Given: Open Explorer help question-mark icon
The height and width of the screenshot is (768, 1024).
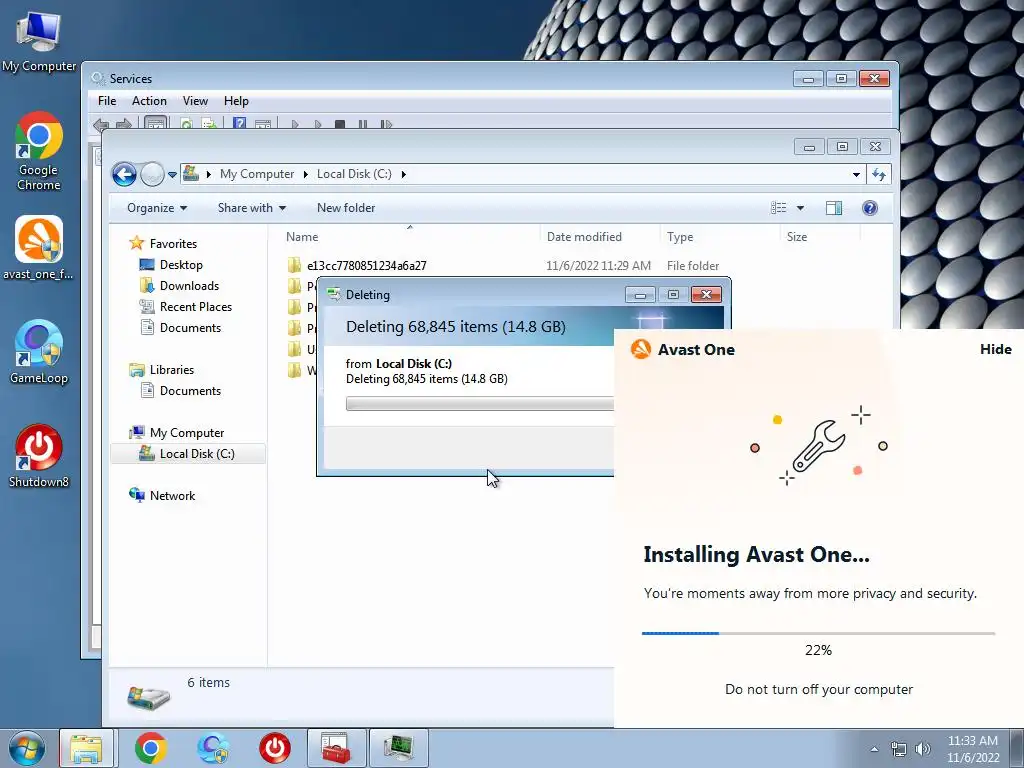Looking at the screenshot, I should [x=869, y=208].
